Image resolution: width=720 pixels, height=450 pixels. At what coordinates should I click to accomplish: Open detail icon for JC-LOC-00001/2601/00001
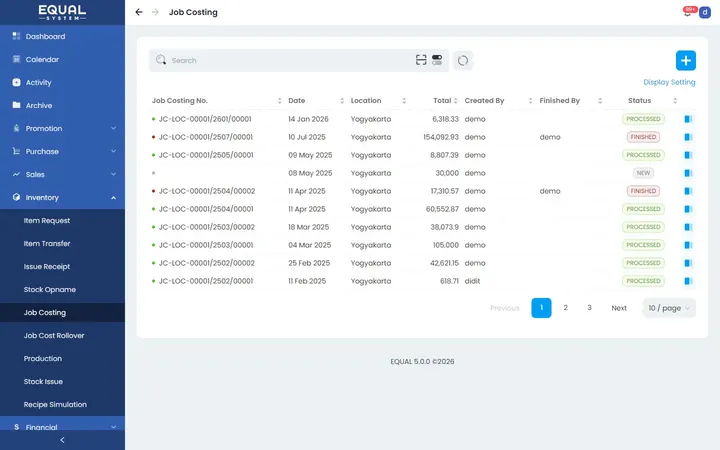pos(688,119)
